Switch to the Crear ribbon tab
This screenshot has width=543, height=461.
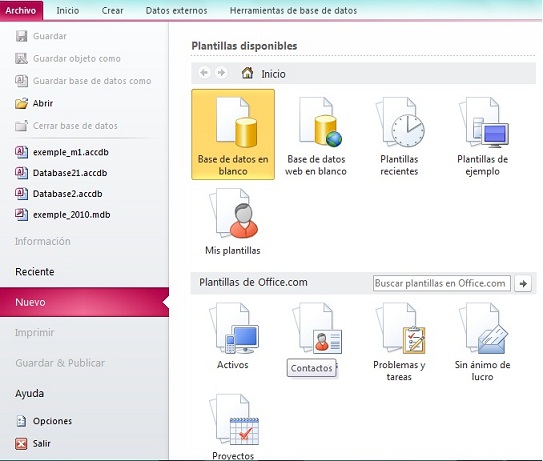point(112,10)
